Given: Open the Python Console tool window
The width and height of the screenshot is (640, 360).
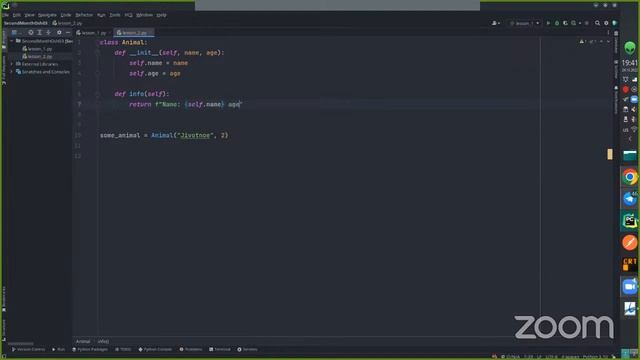Looking at the screenshot, I should [155, 349].
